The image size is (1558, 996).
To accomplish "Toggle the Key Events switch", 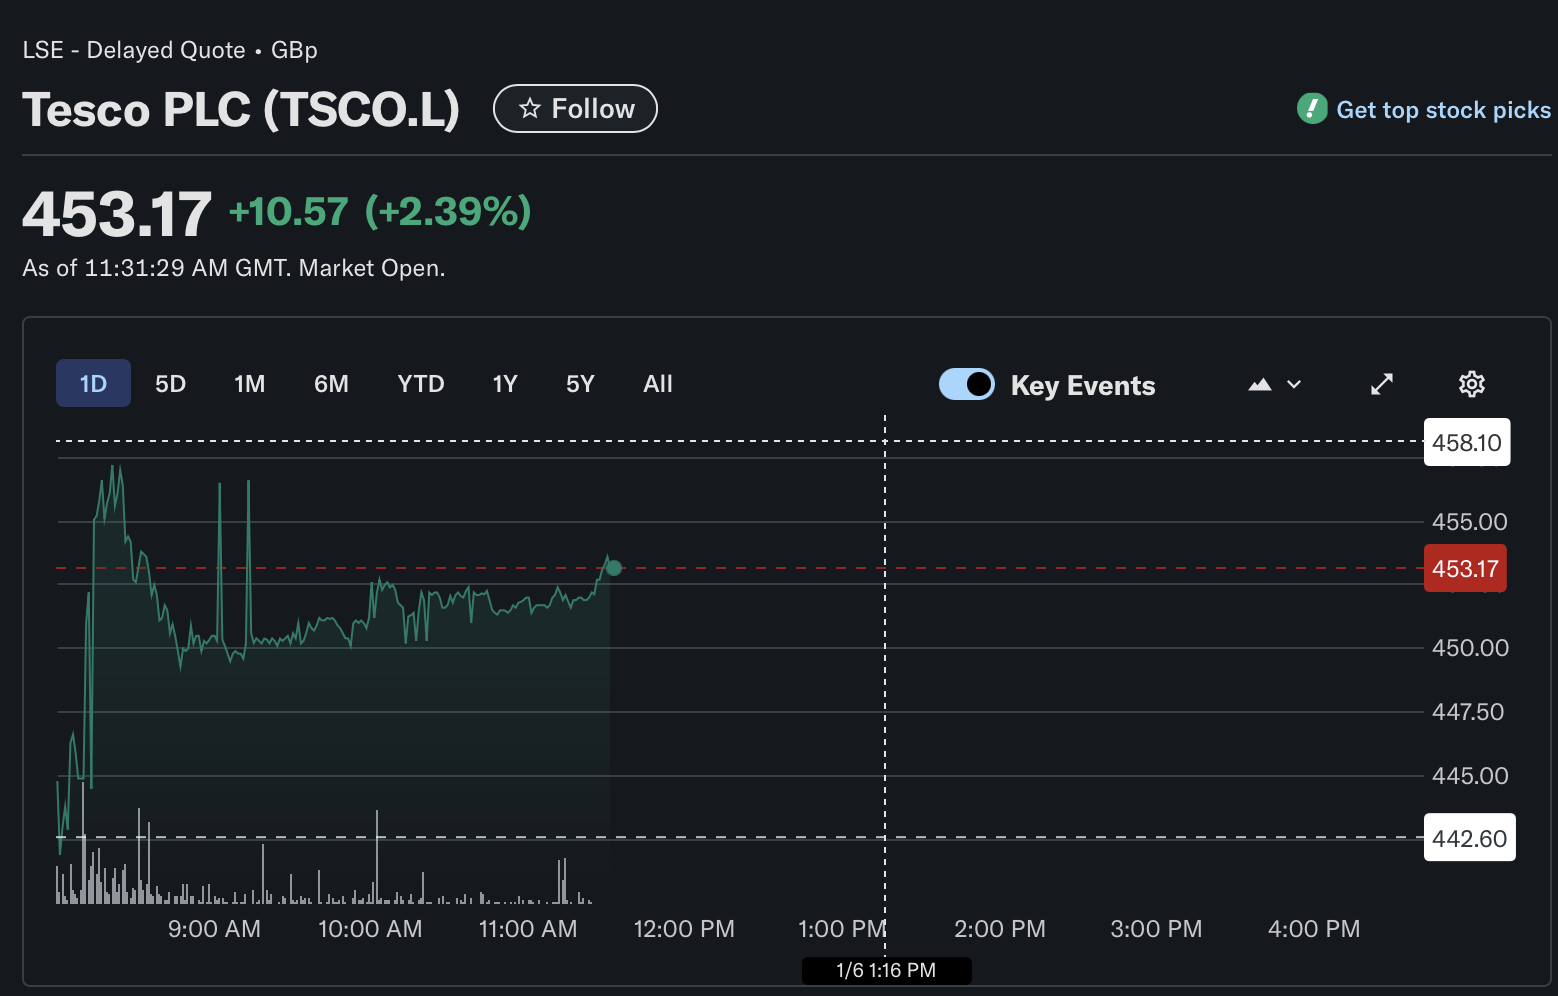I will 966,384.
